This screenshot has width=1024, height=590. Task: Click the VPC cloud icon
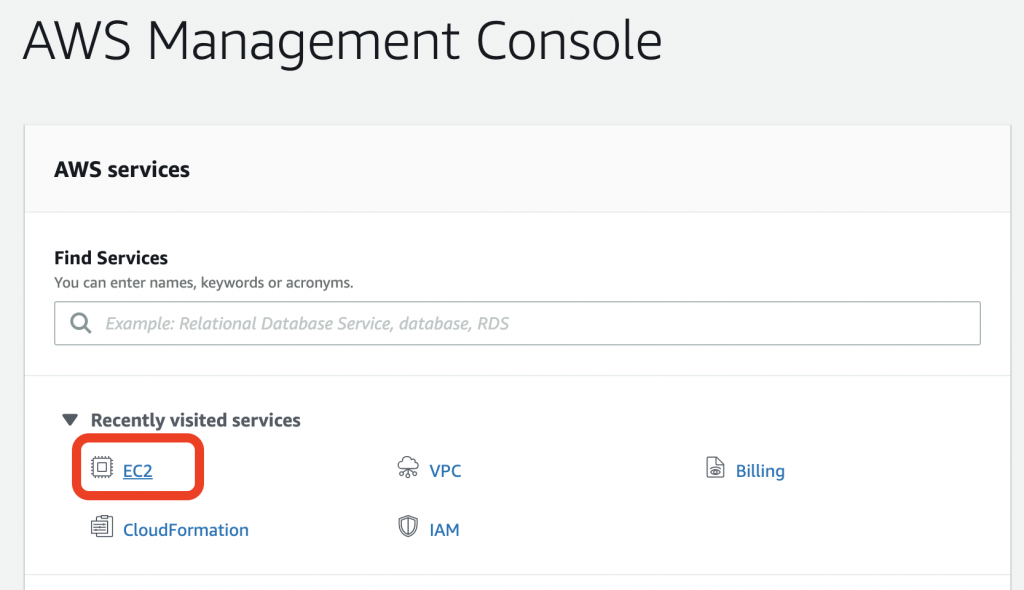tap(408, 469)
